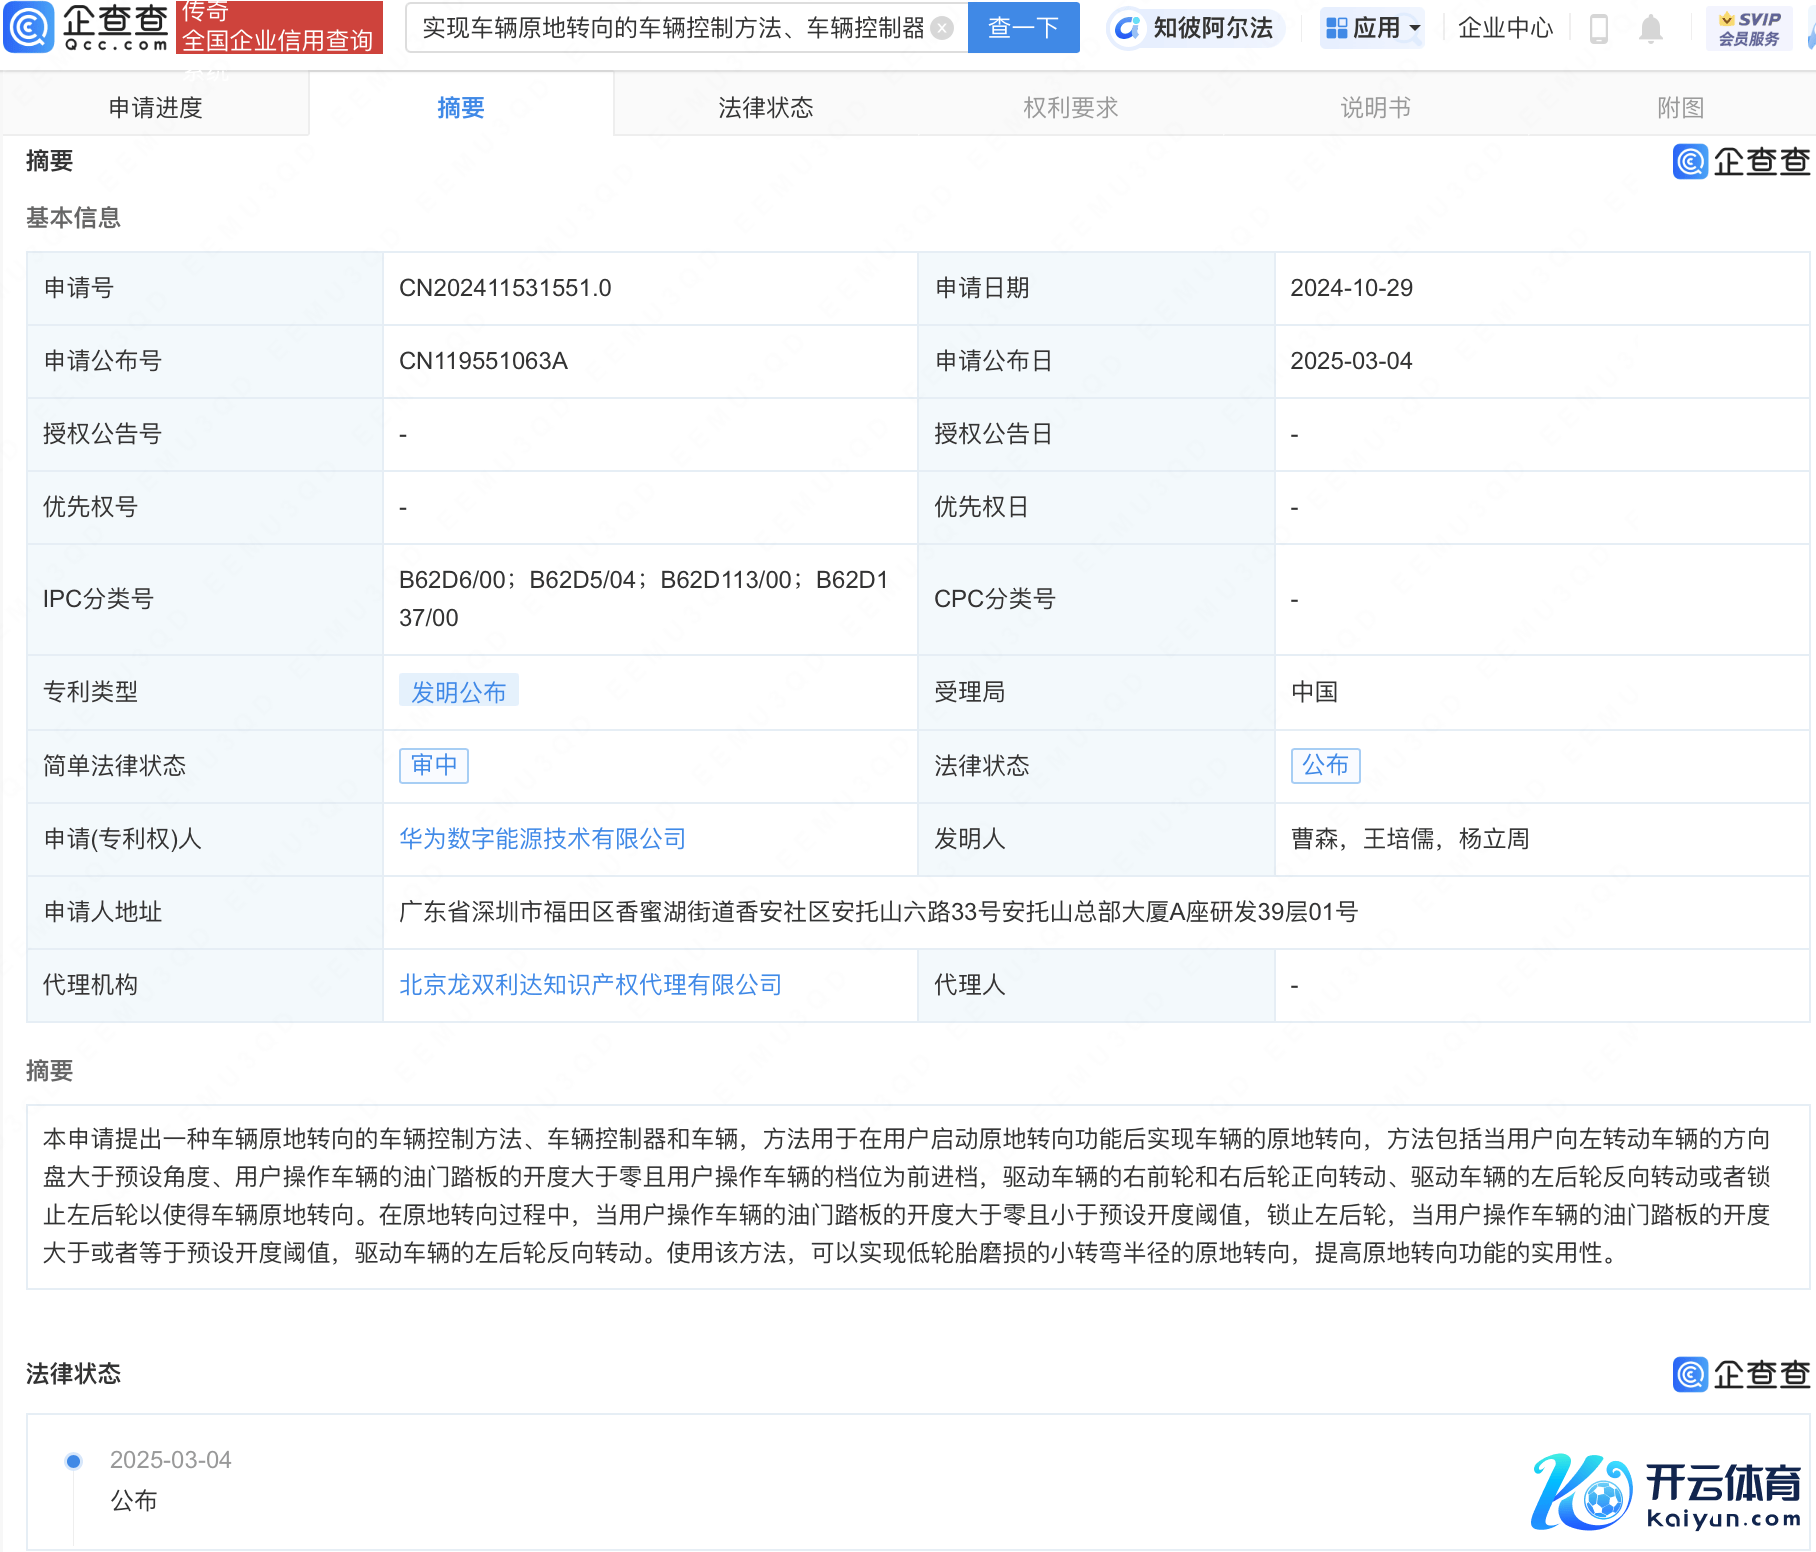Click the Qcc logo in header
Image resolution: width=1816 pixels, height=1552 pixels.
coord(86,27)
